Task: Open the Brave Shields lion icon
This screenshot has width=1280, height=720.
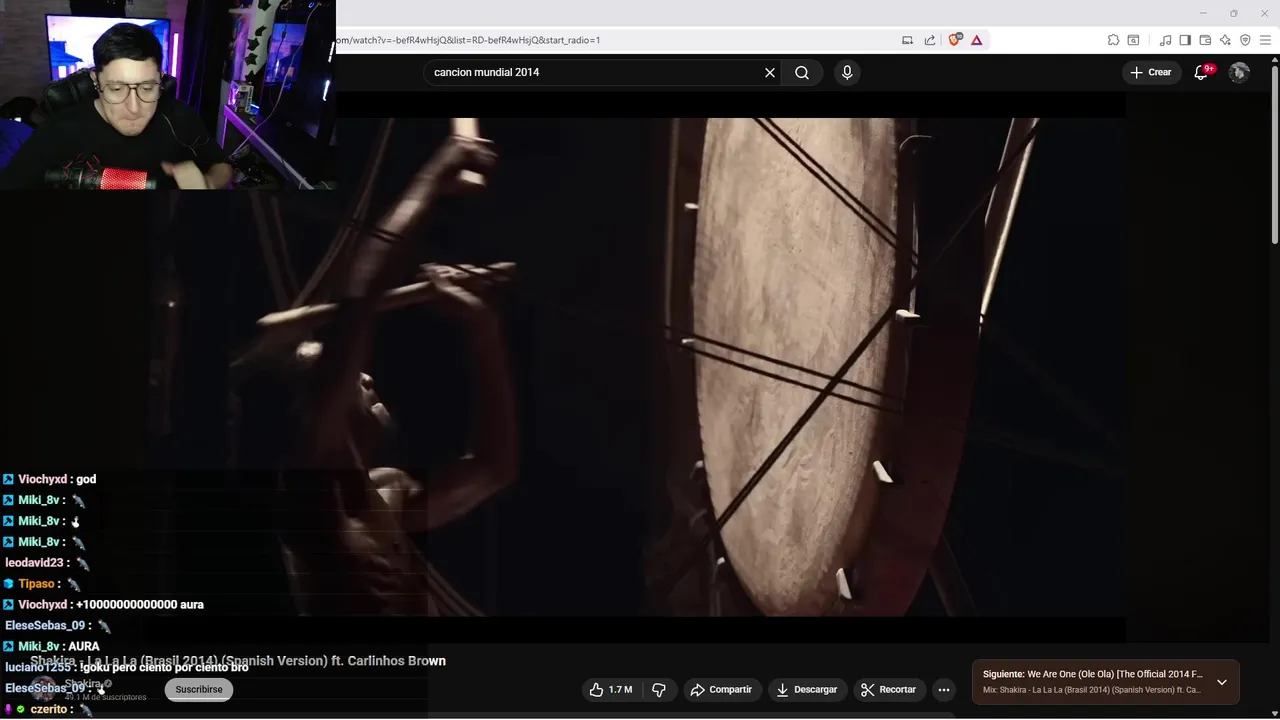Action: coord(955,40)
